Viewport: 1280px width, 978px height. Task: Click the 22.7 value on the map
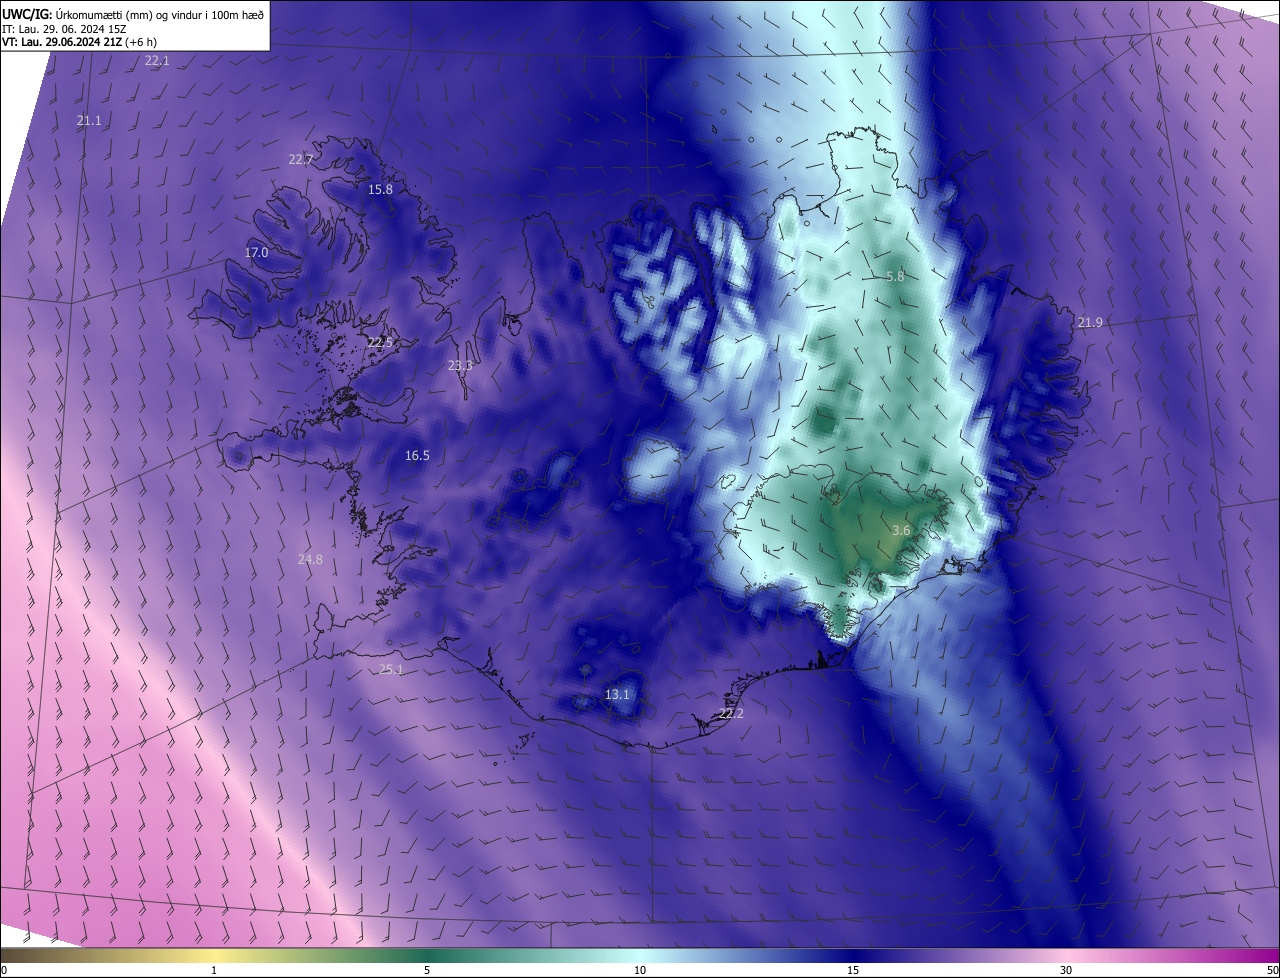301,160
